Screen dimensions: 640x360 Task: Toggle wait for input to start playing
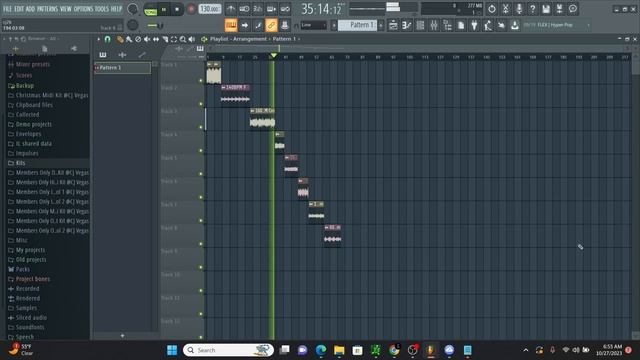(x=244, y=9)
